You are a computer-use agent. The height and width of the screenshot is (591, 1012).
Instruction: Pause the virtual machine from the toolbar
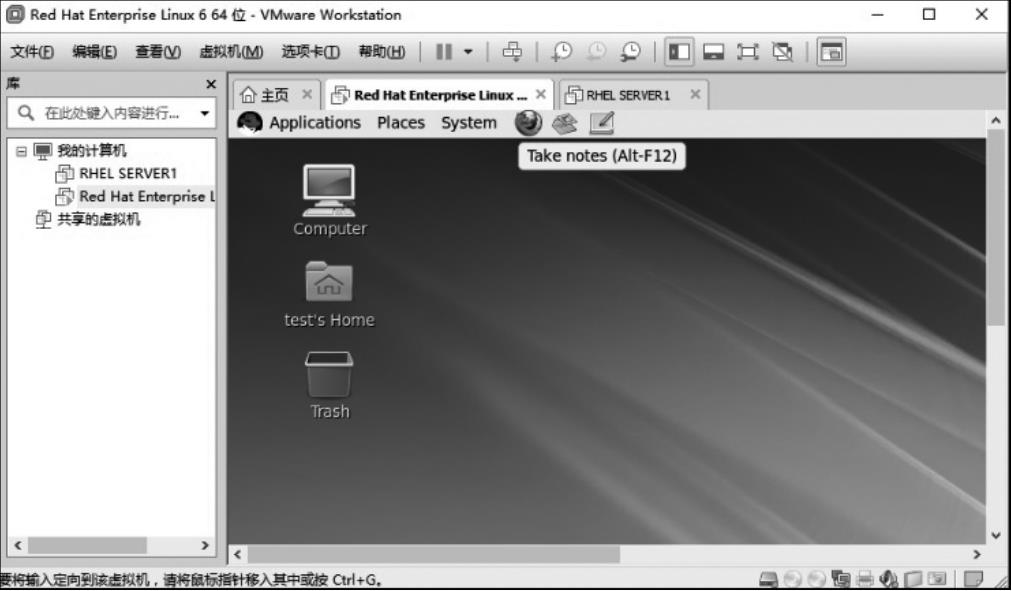[x=444, y=52]
